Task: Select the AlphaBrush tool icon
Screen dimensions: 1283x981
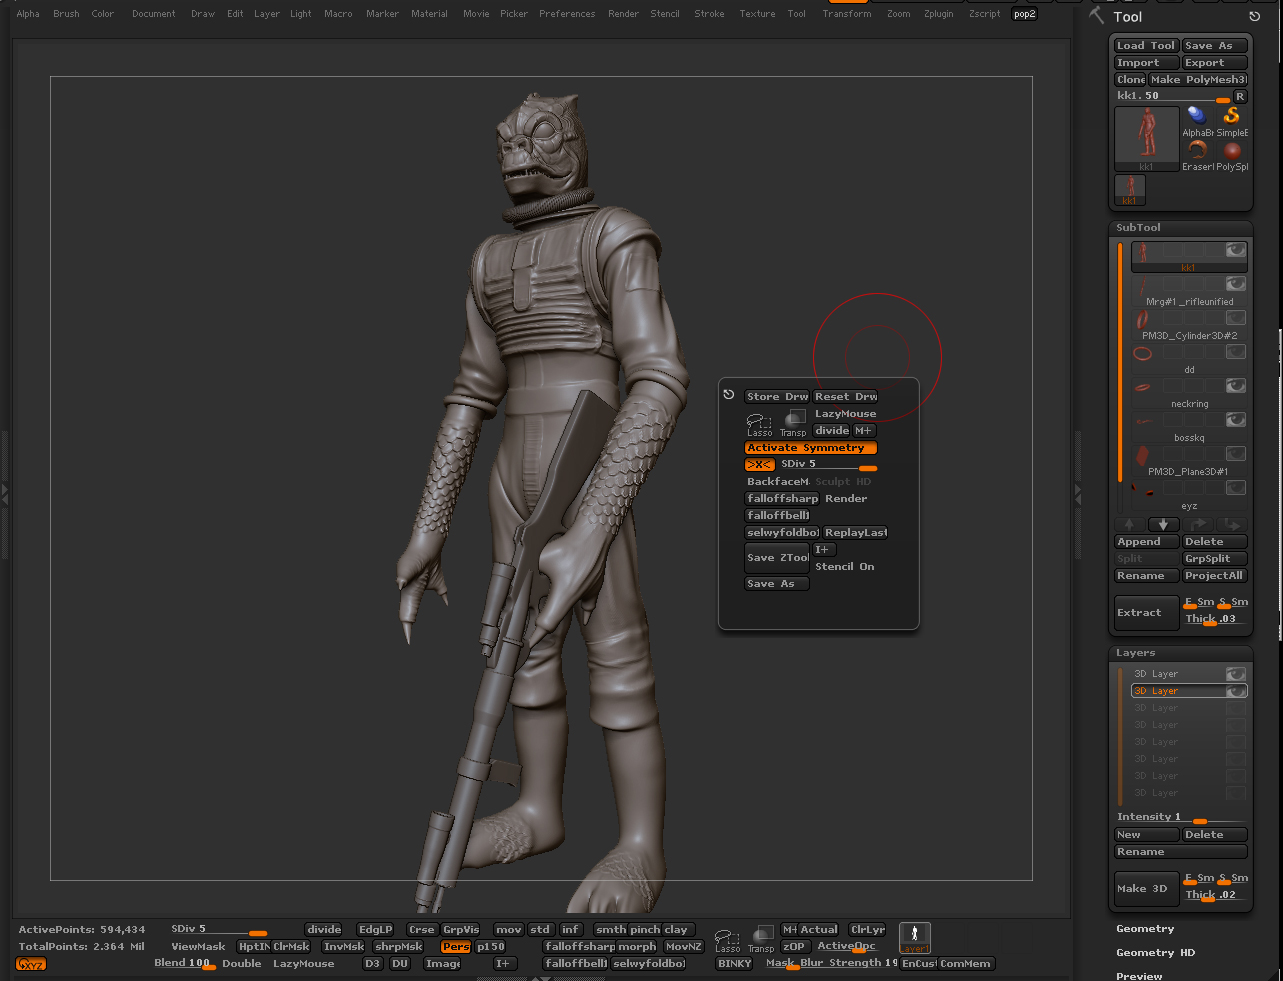Action: pyautogui.click(x=1197, y=117)
